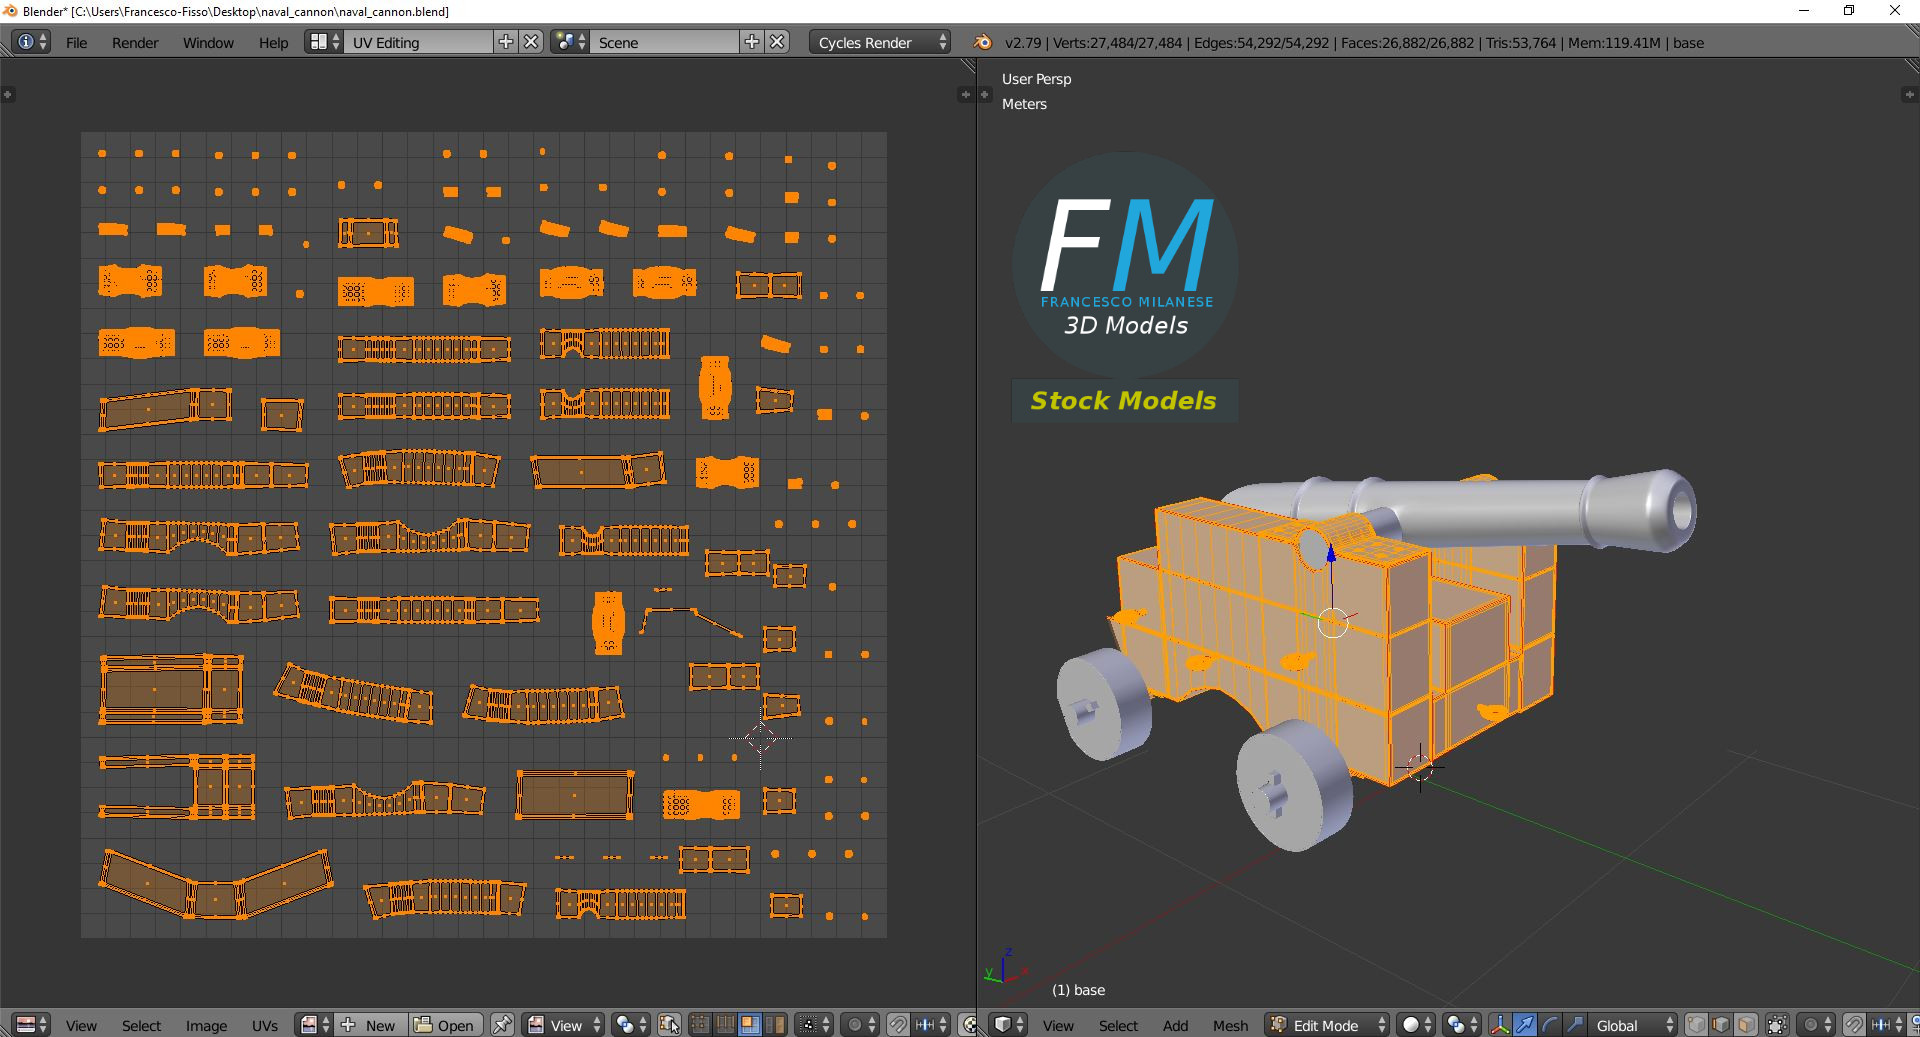Toggle snapping in the 3D viewport
This screenshot has height=1037, width=1920.
point(1854,1025)
